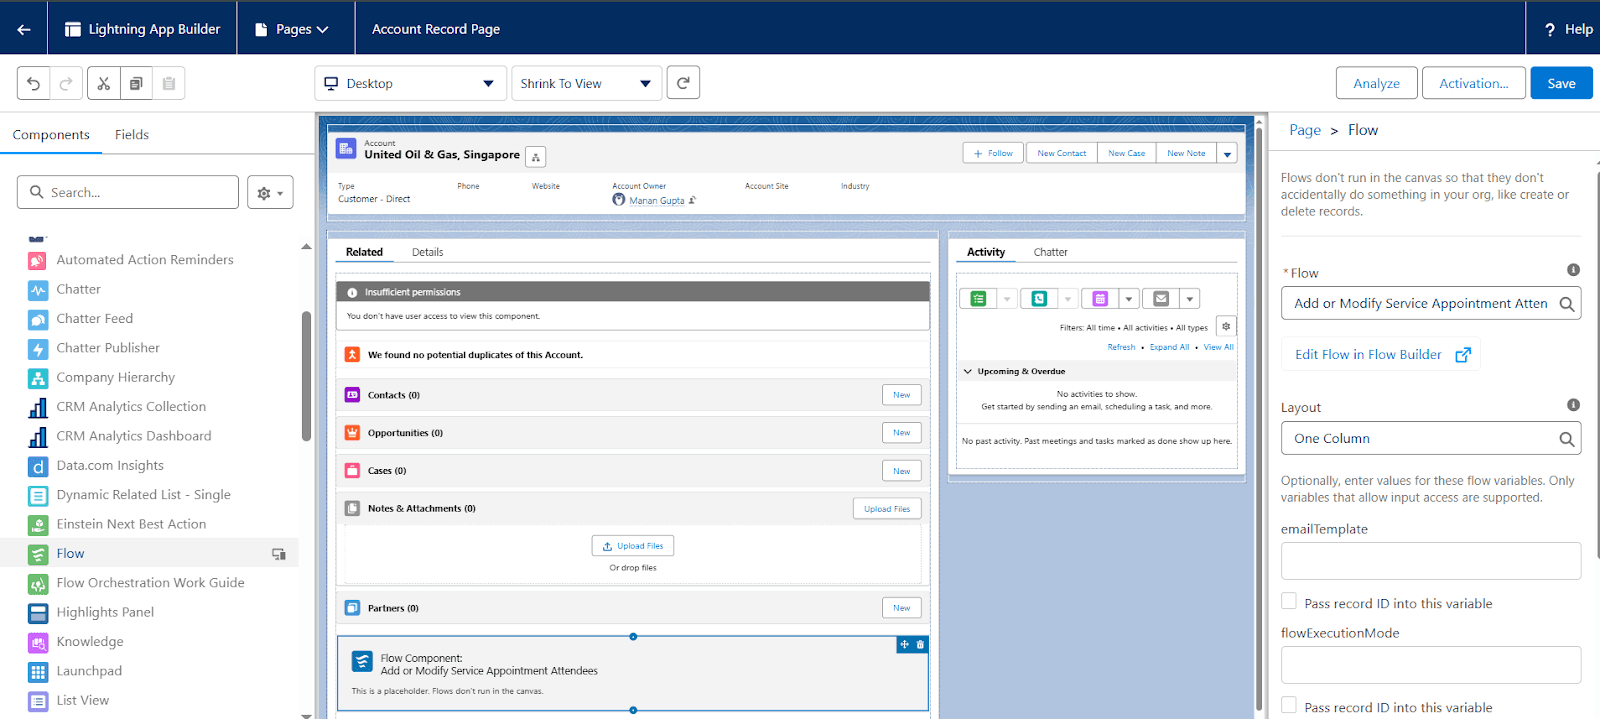The height and width of the screenshot is (719, 1600).
Task: Check Pass record ID under emailTemplate
Action: click(1289, 601)
